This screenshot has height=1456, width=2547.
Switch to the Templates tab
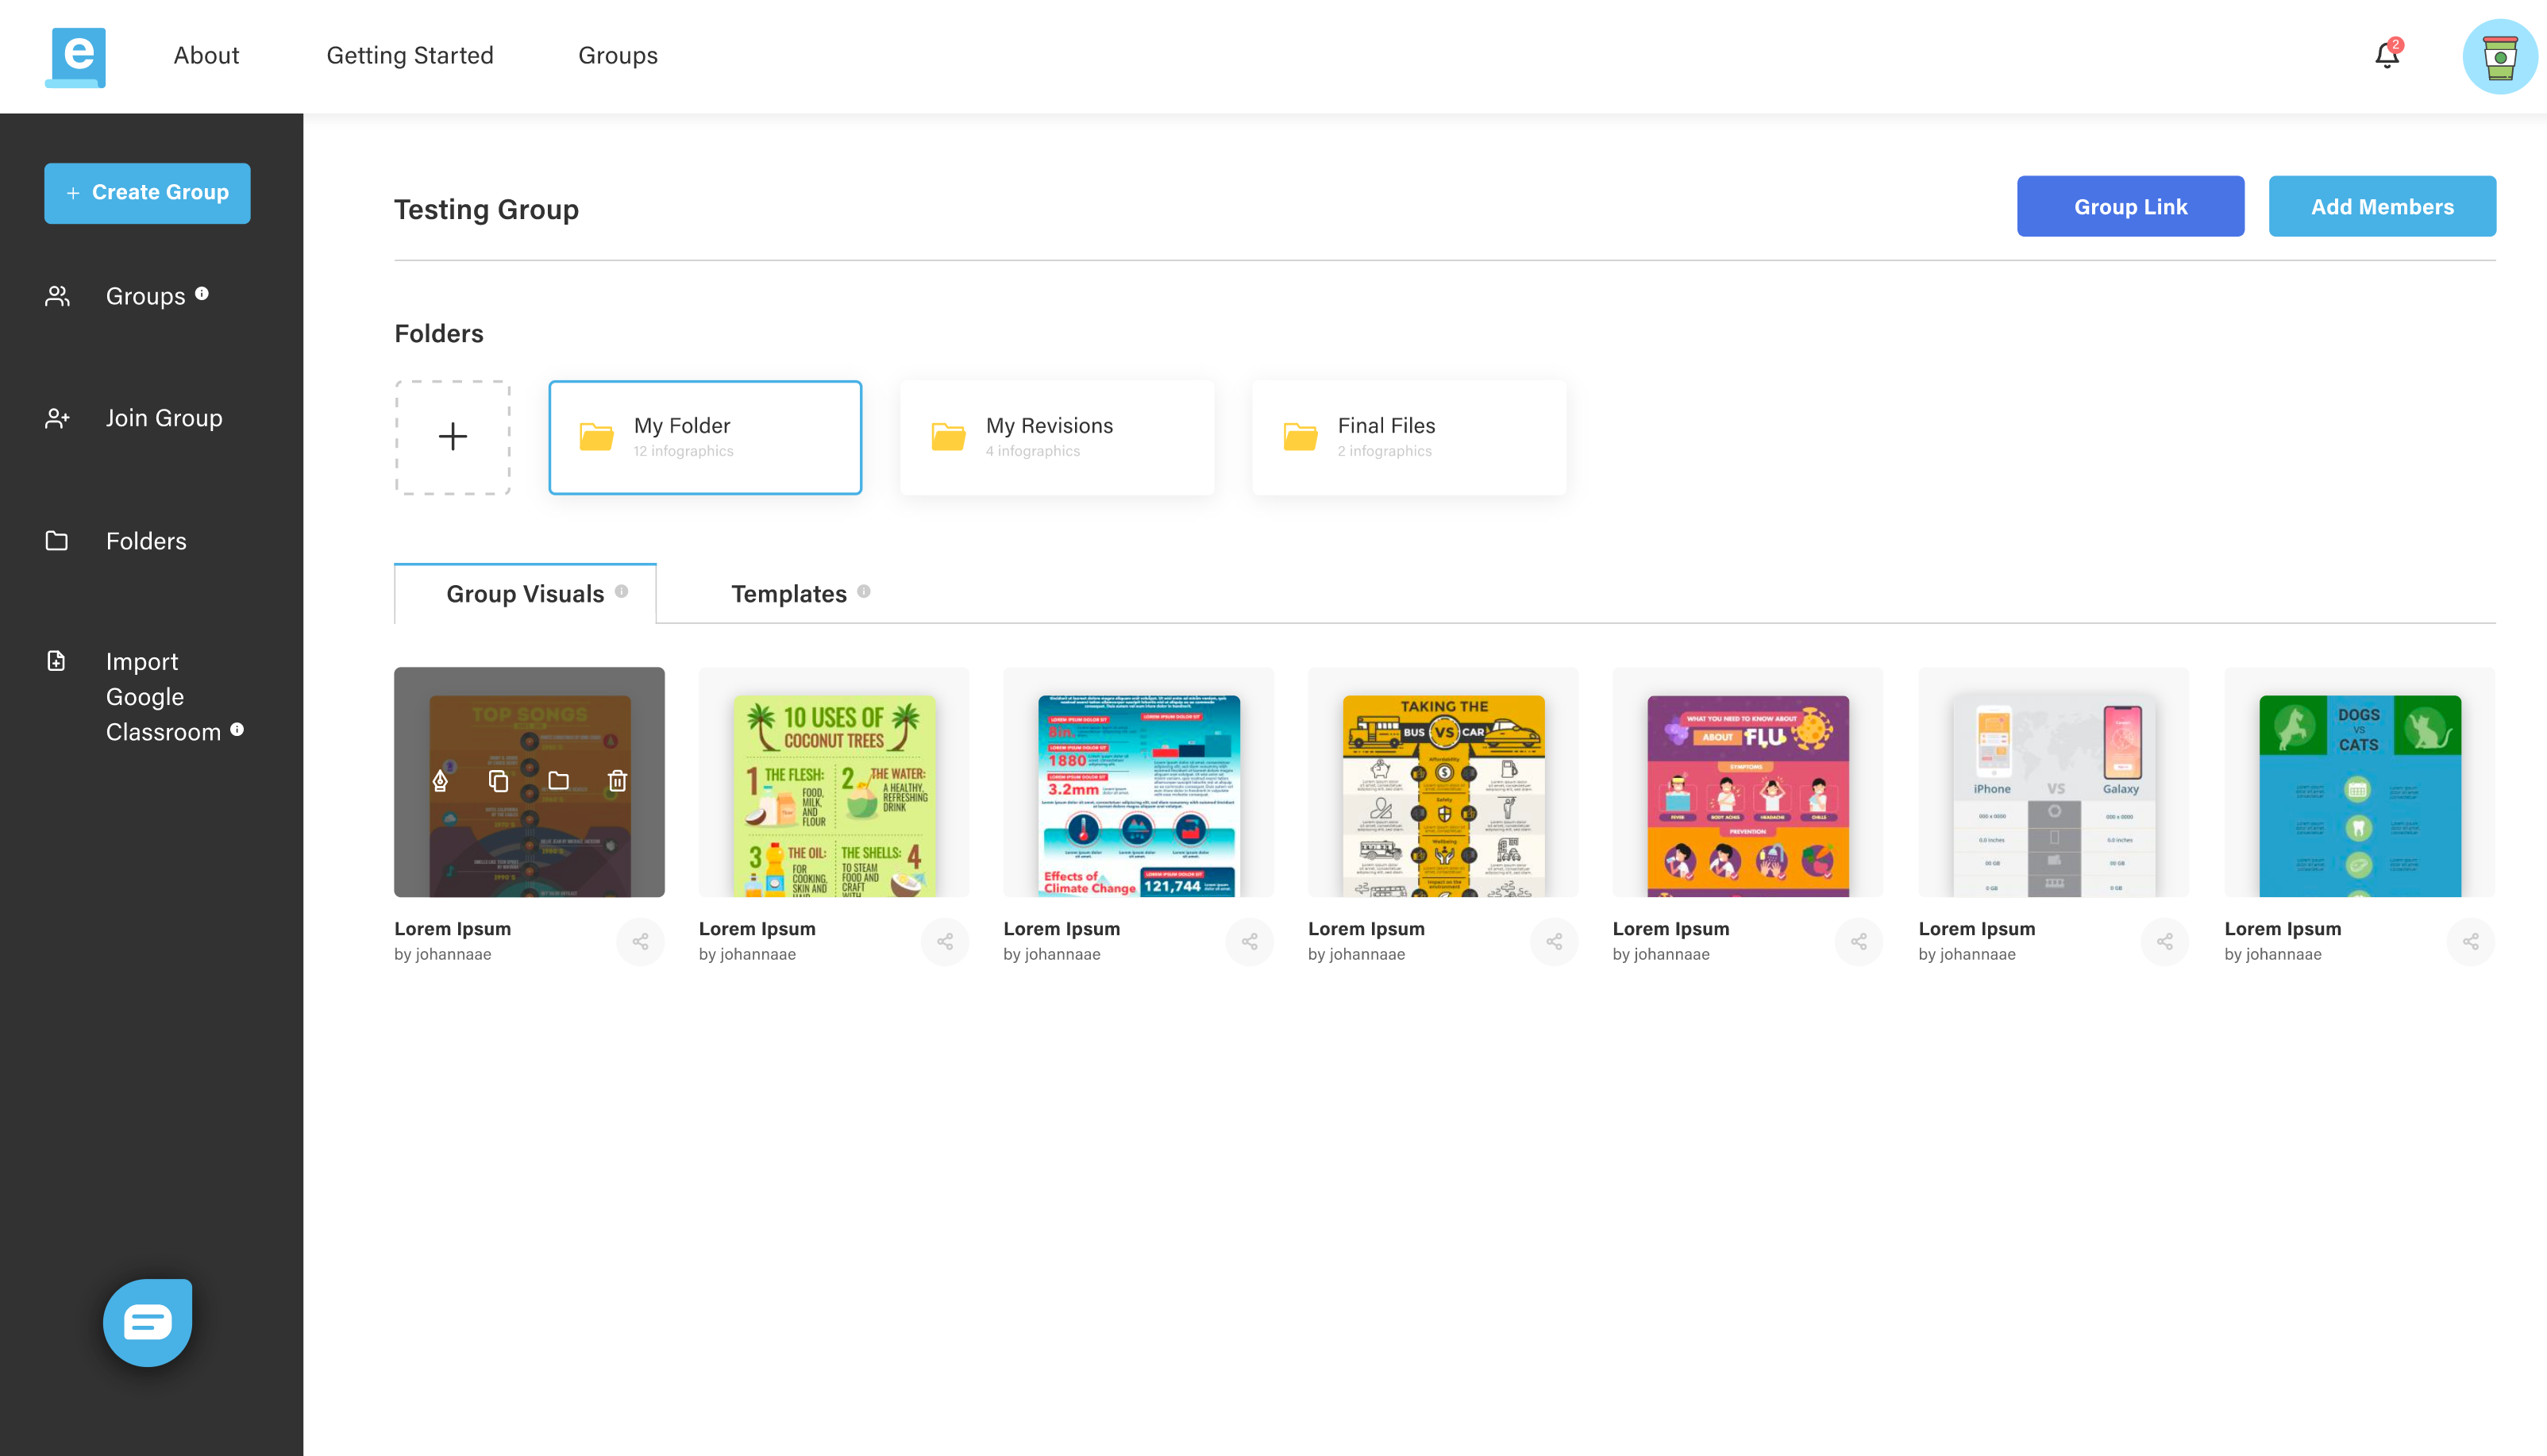(x=789, y=593)
